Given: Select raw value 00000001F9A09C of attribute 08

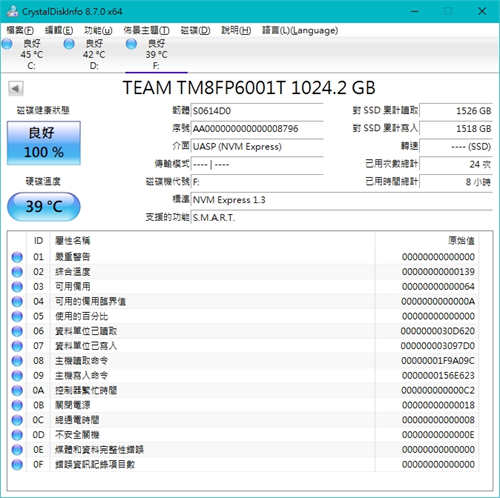Looking at the screenshot, I should coord(438,361).
